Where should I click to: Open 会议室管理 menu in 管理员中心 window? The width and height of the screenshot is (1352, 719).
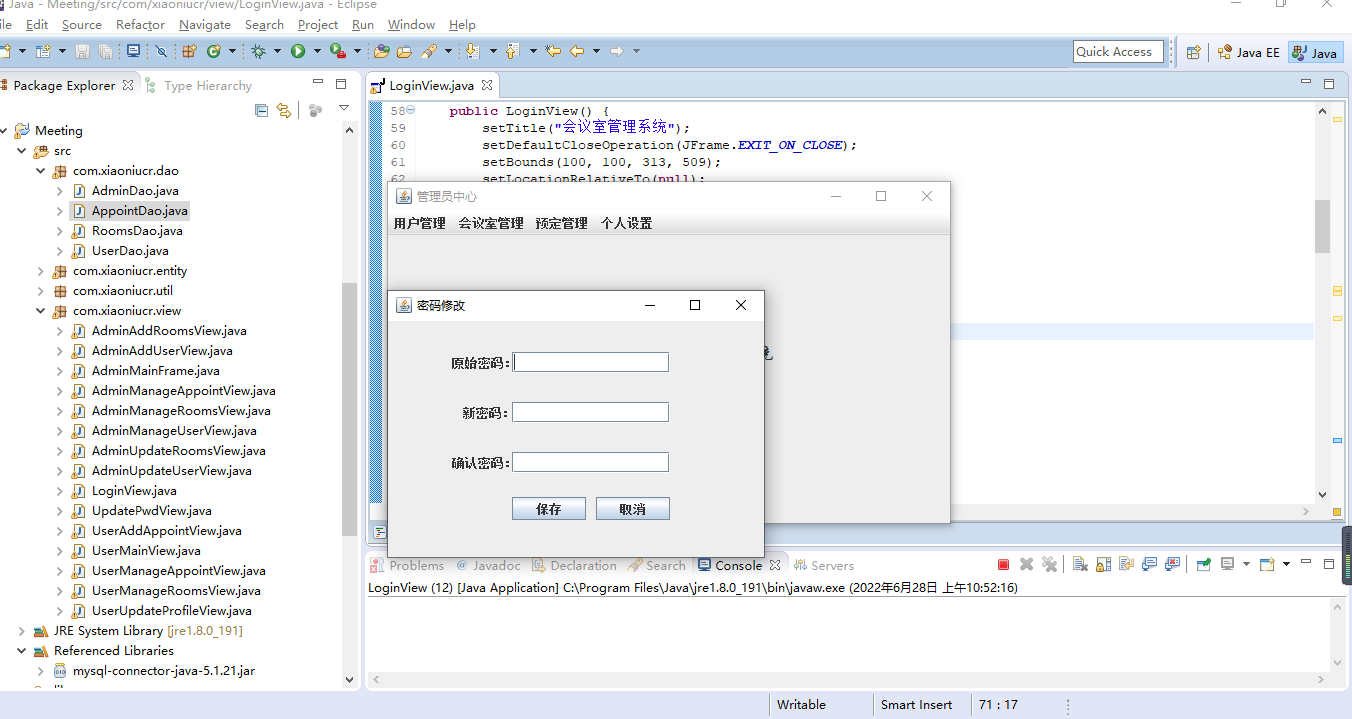(491, 223)
